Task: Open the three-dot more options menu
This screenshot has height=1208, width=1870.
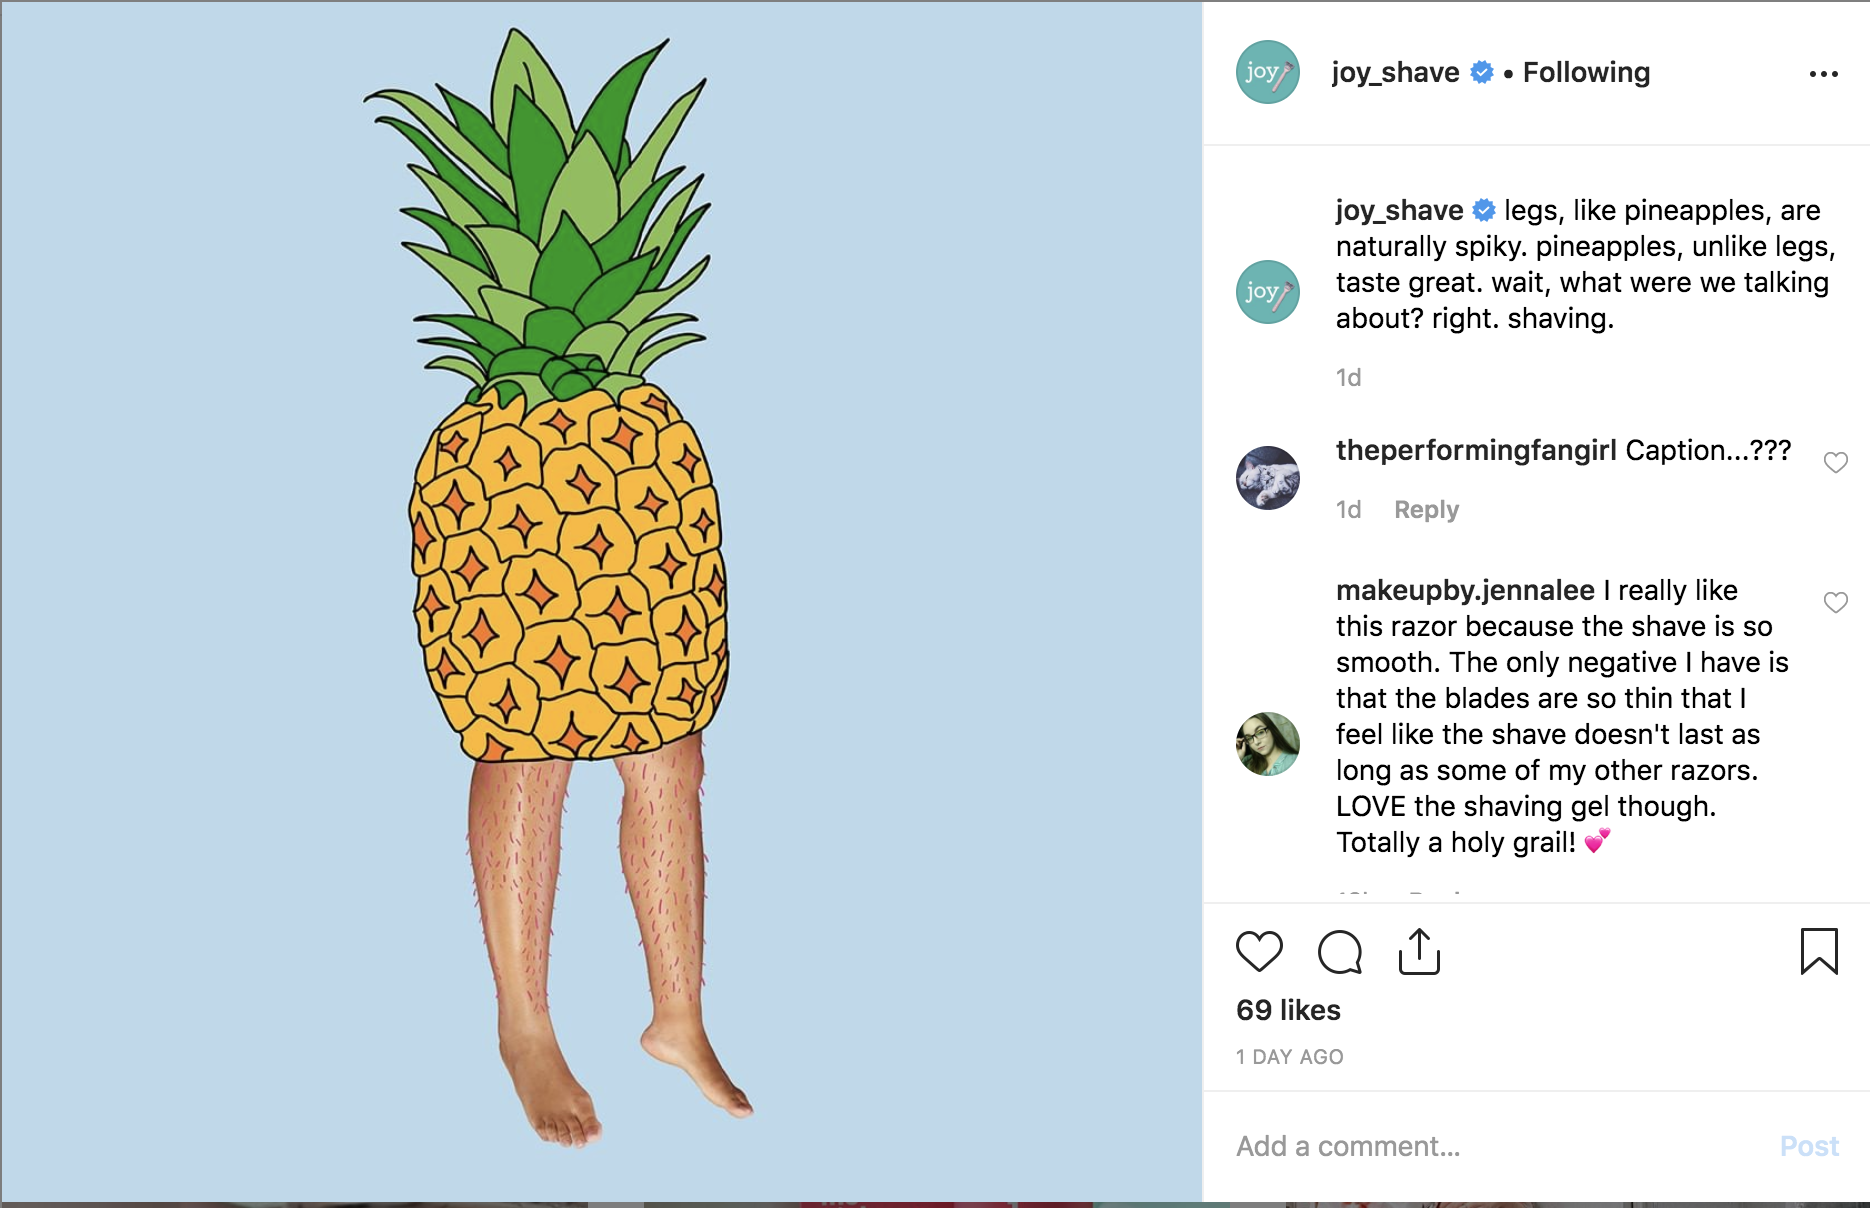Action: point(1823,74)
